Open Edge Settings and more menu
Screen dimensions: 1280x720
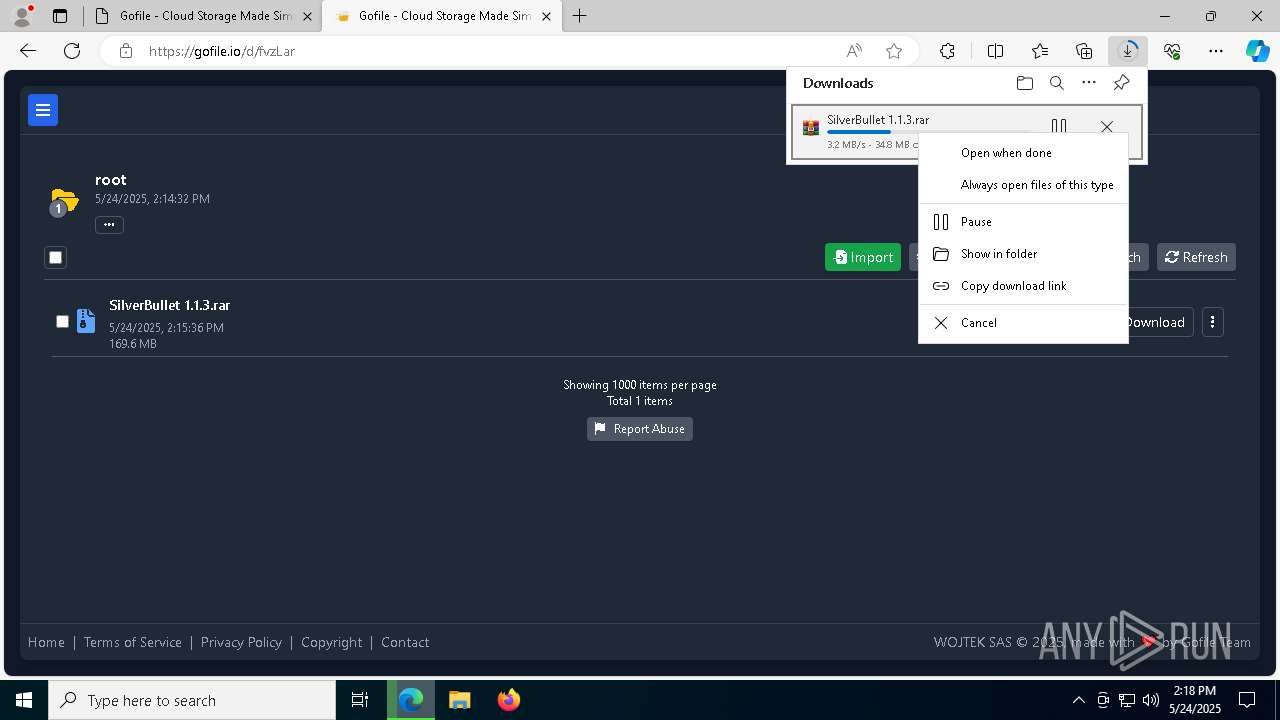pyautogui.click(x=1216, y=51)
